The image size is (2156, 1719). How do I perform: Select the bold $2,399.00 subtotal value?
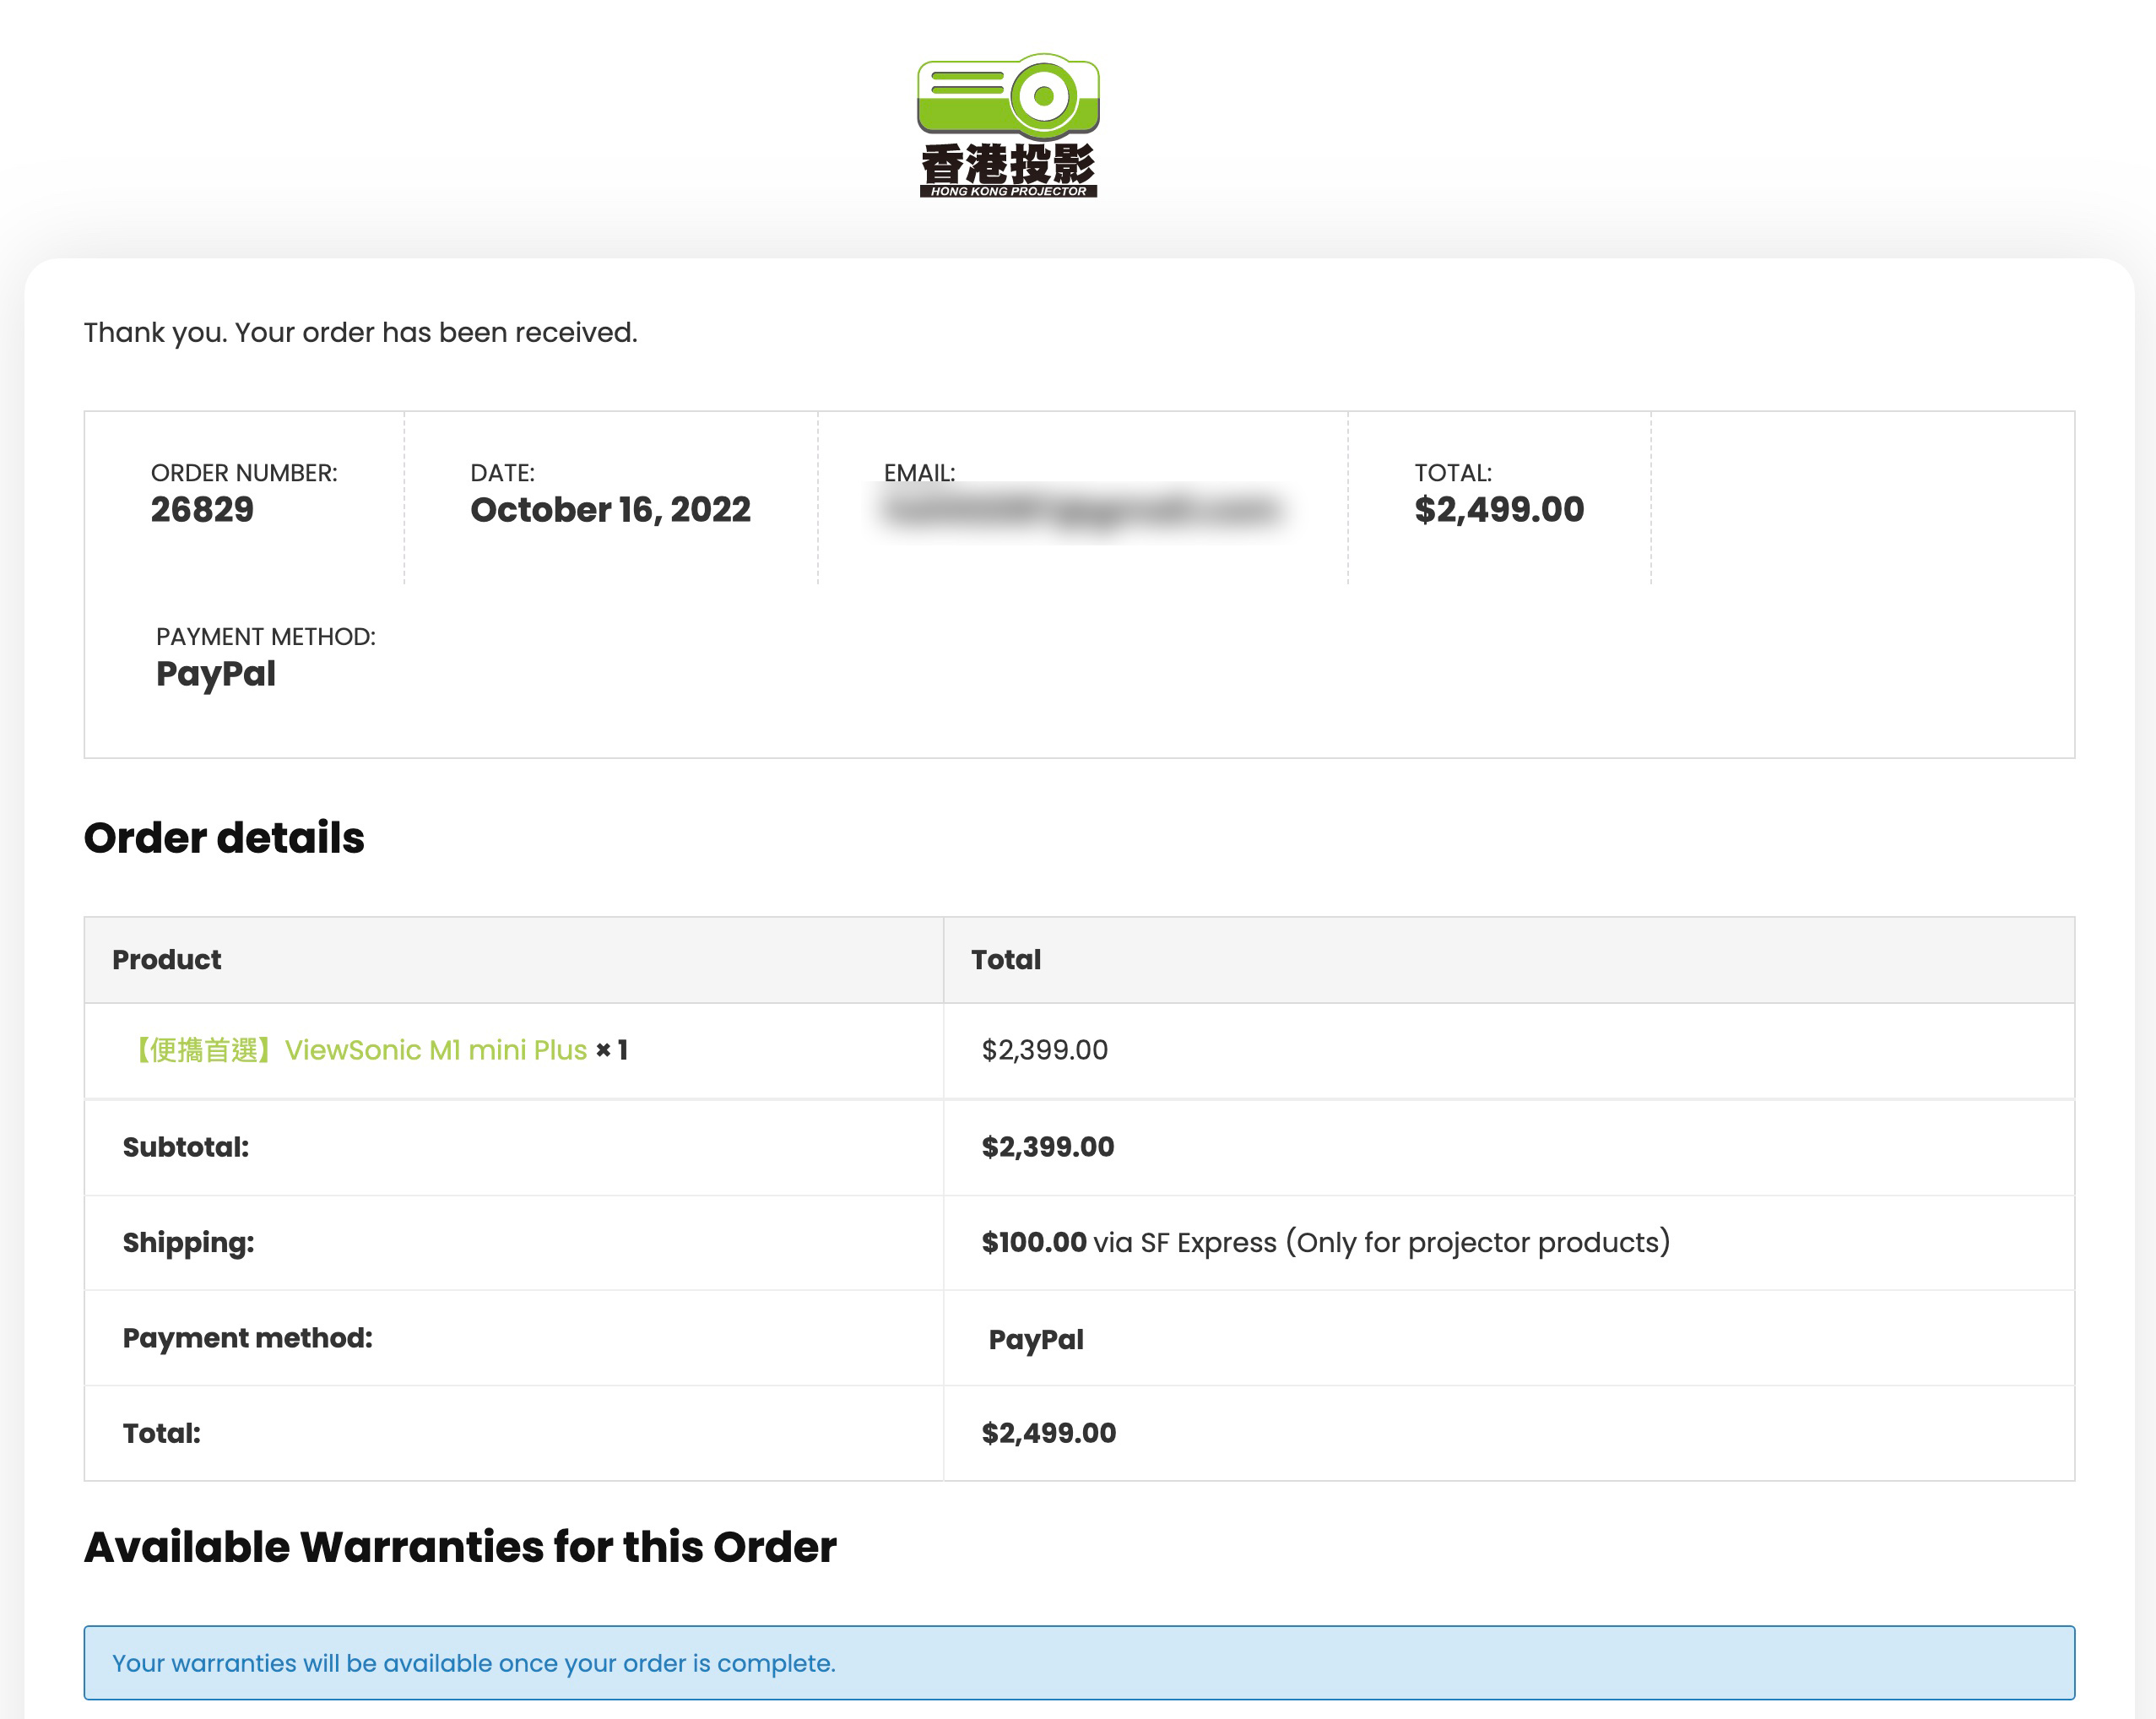point(1048,1147)
